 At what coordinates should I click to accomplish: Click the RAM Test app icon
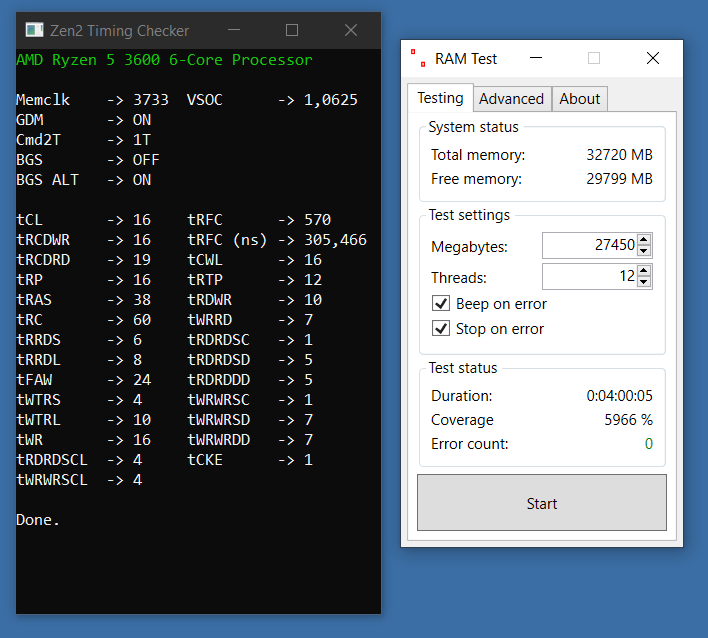pos(418,58)
